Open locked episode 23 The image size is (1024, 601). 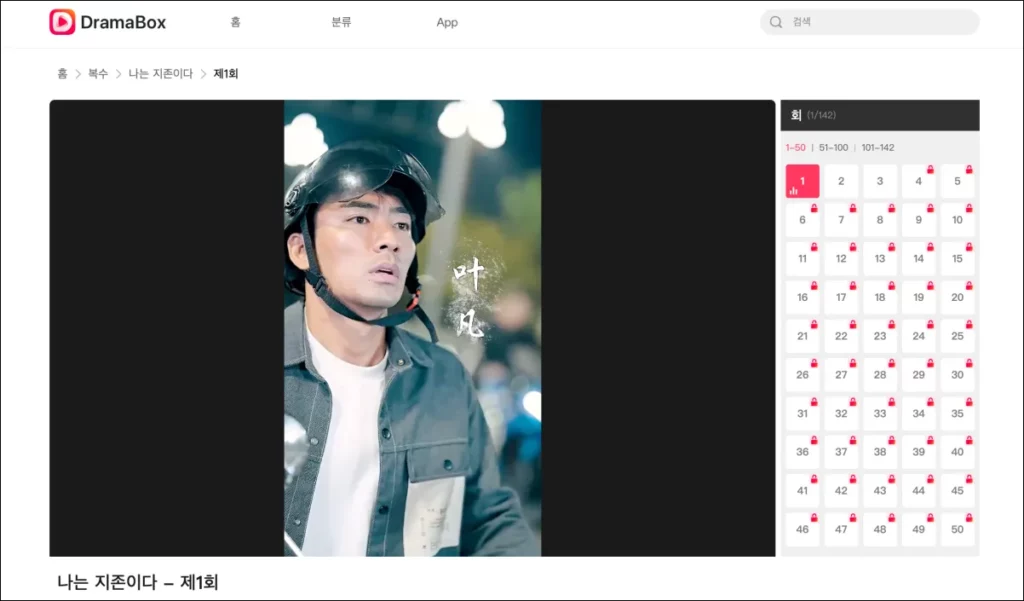coord(880,336)
